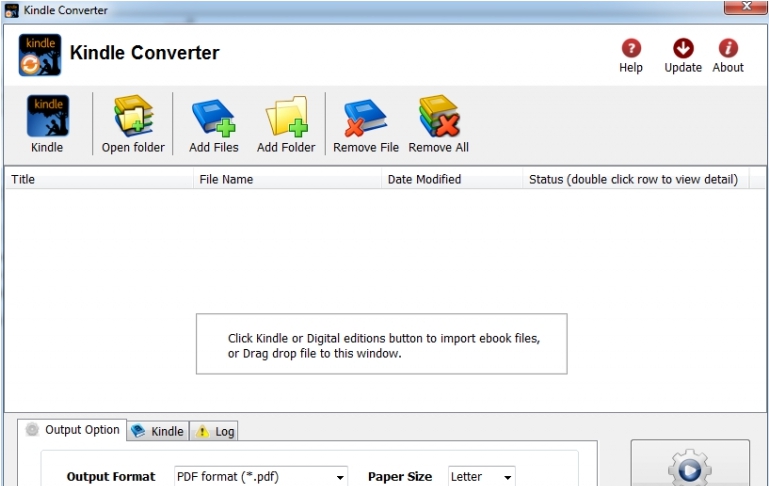Sort by the Date Modified column header

[452, 179]
